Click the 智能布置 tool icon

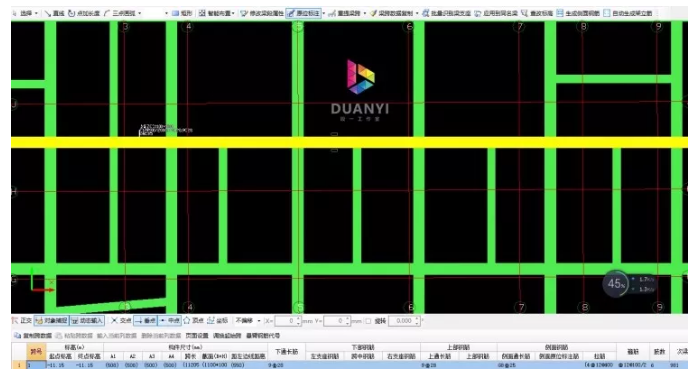[202, 13]
